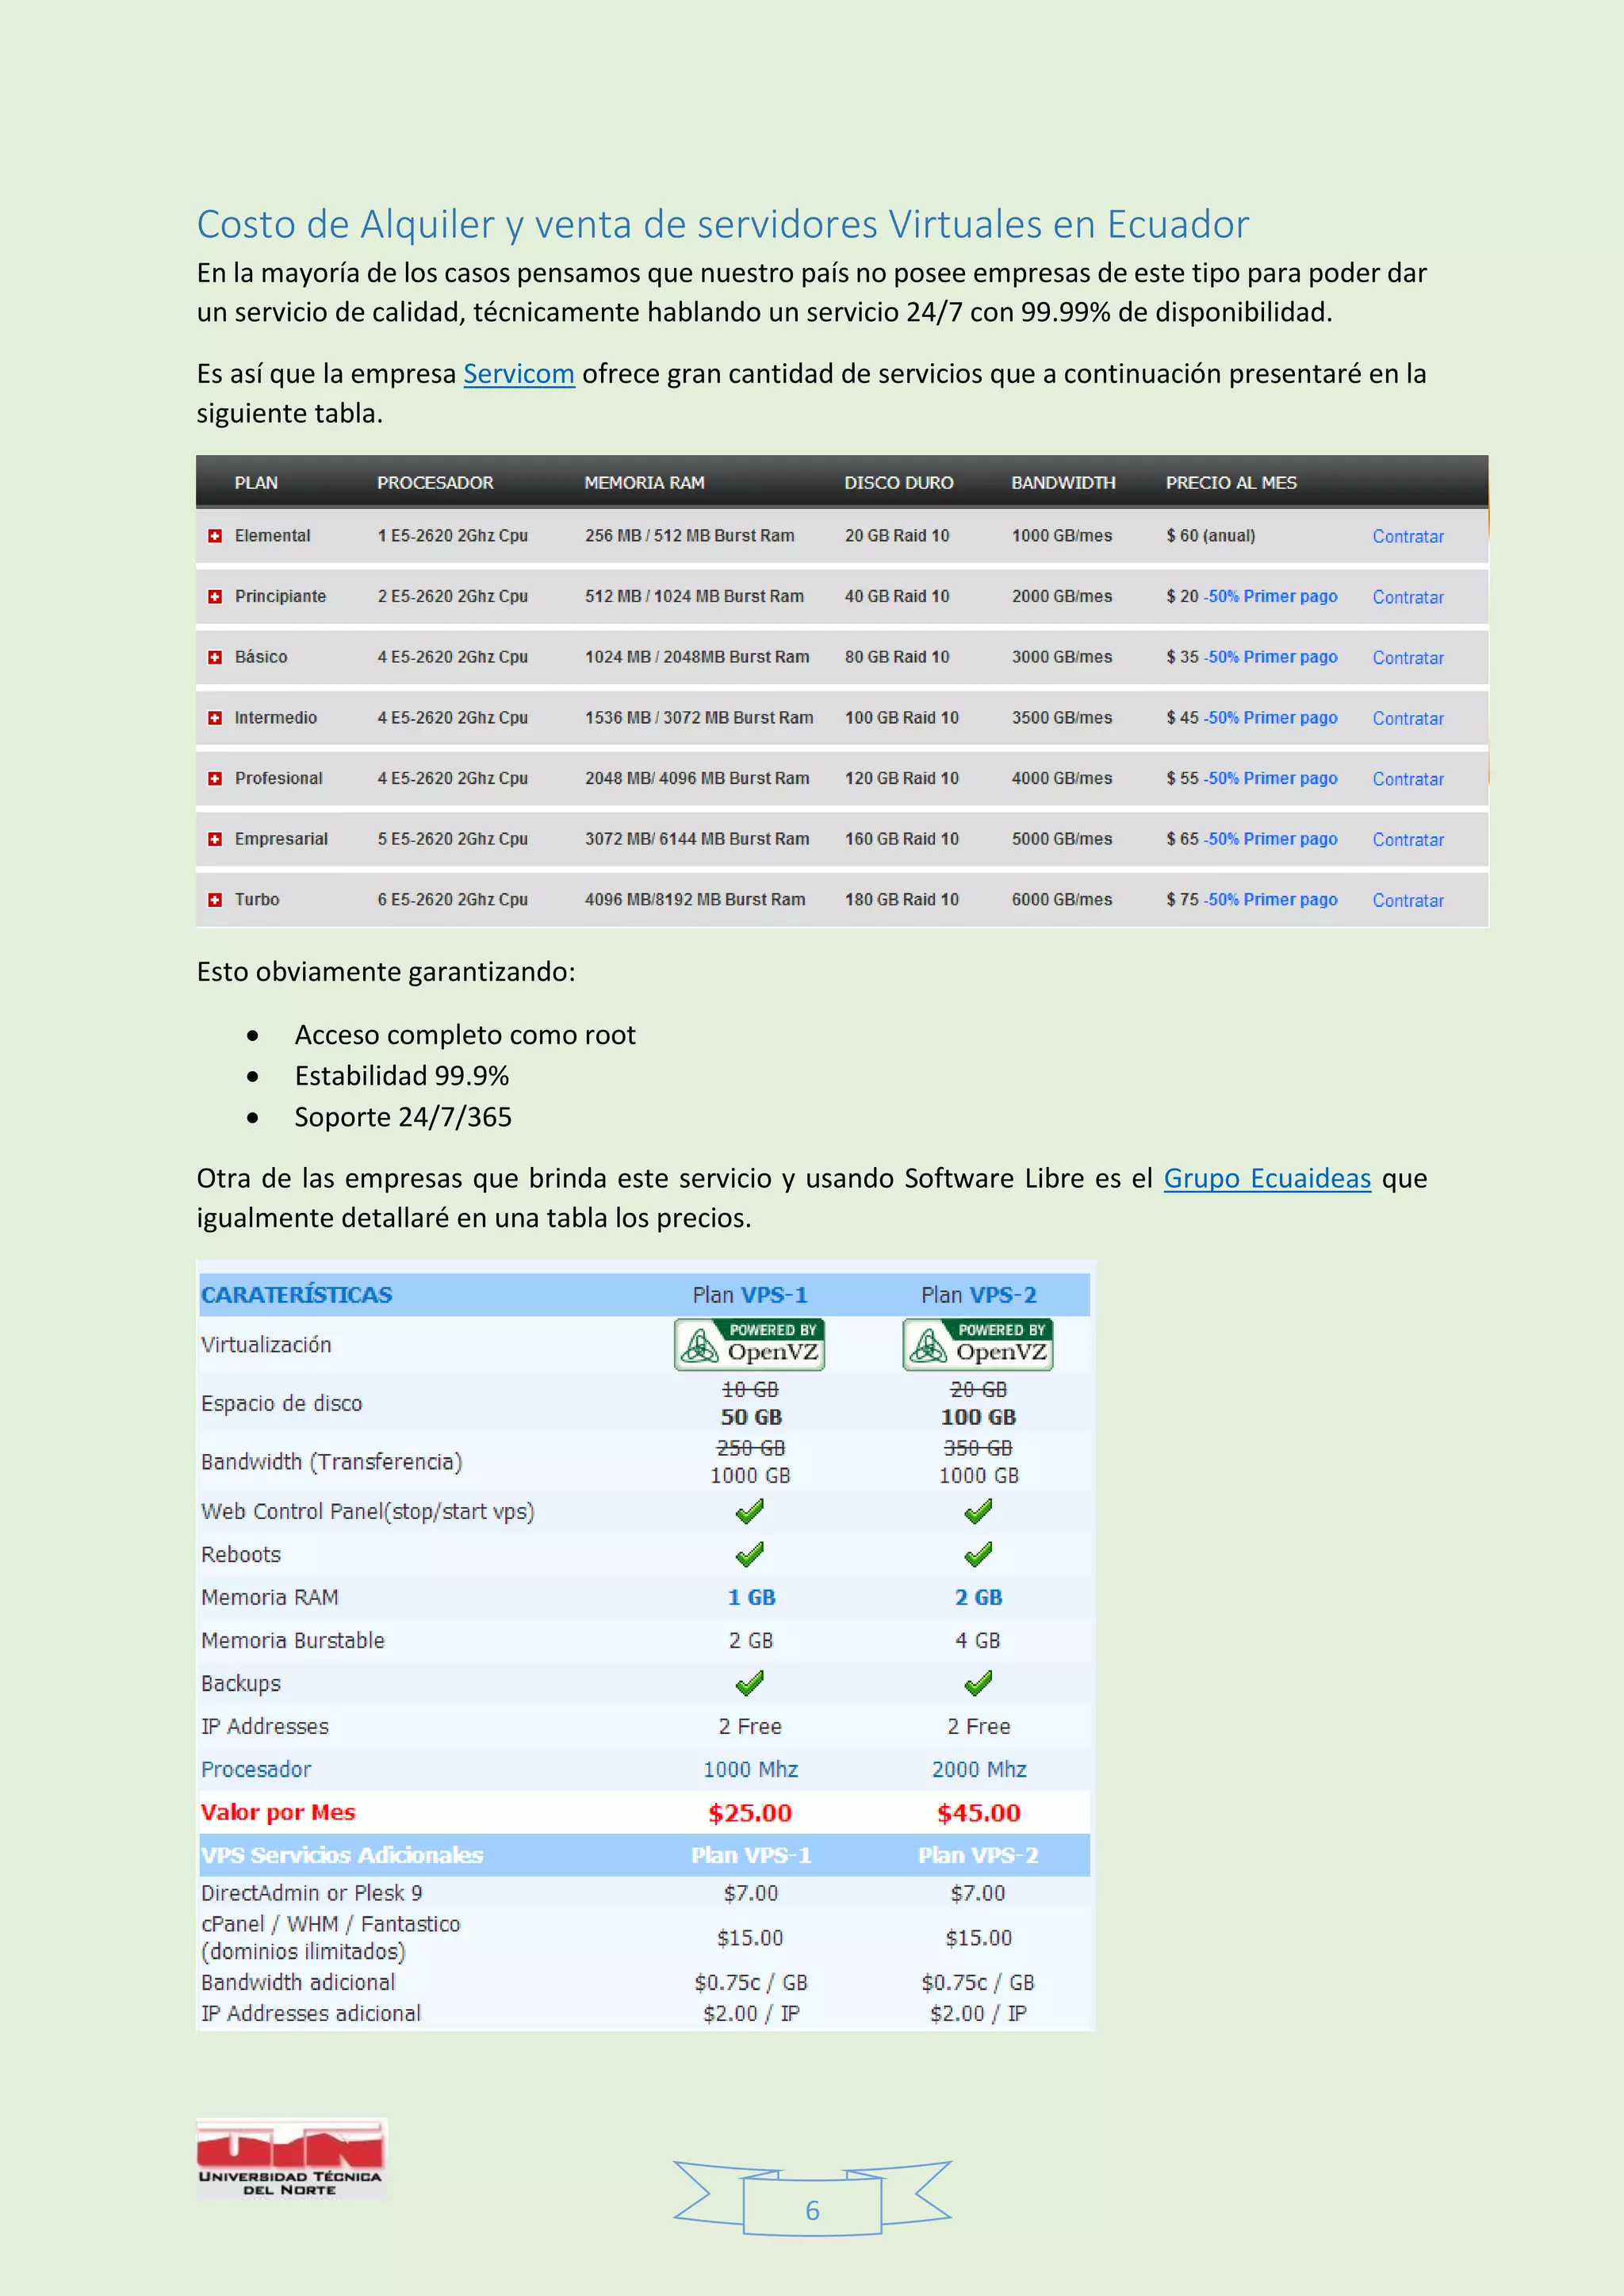
Task: Click Contratar link for Elemental plan
Action: [1407, 537]
